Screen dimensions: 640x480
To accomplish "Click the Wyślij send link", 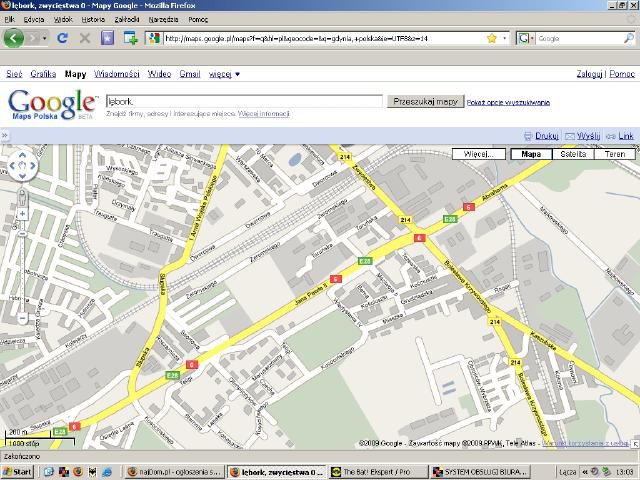I will click(x=588, y=136).
